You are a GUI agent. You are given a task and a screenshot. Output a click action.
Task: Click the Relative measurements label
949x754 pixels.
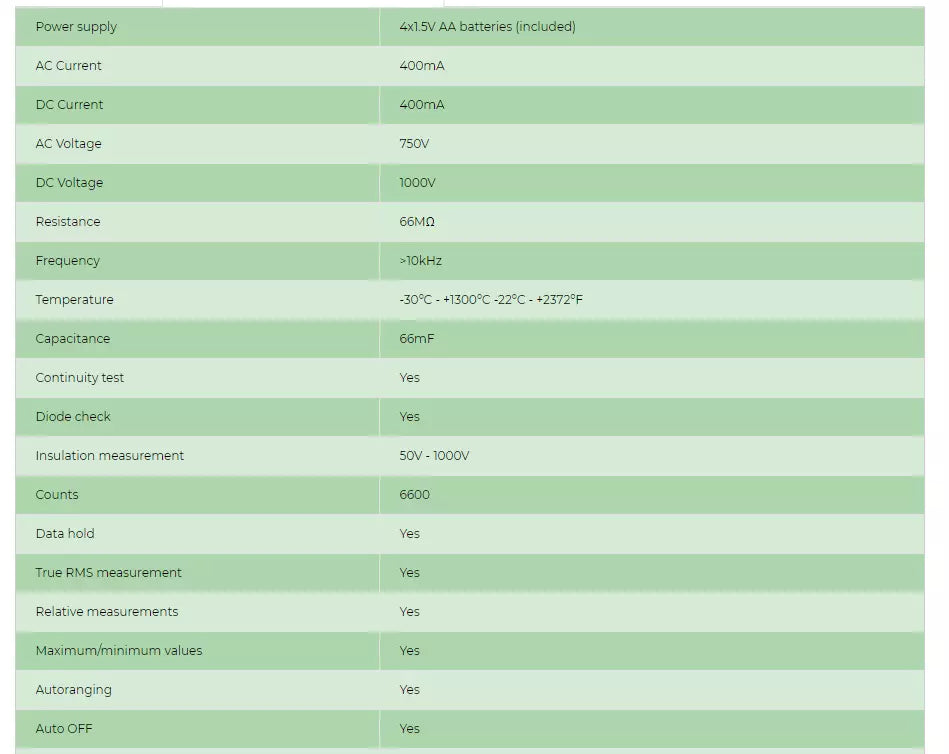tap(107, 612)
